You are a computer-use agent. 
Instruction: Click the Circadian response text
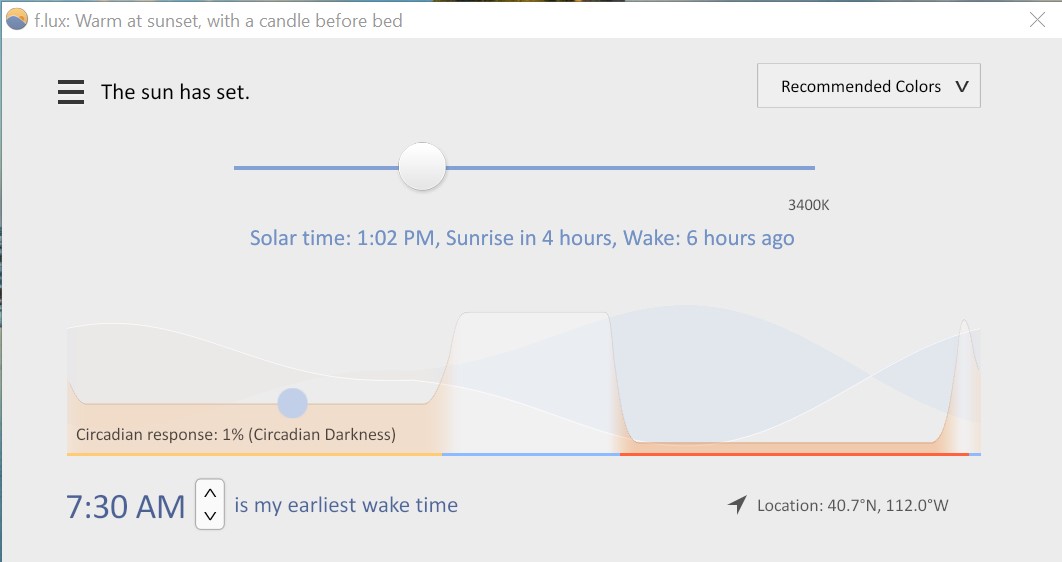click(x=236, y=434)
